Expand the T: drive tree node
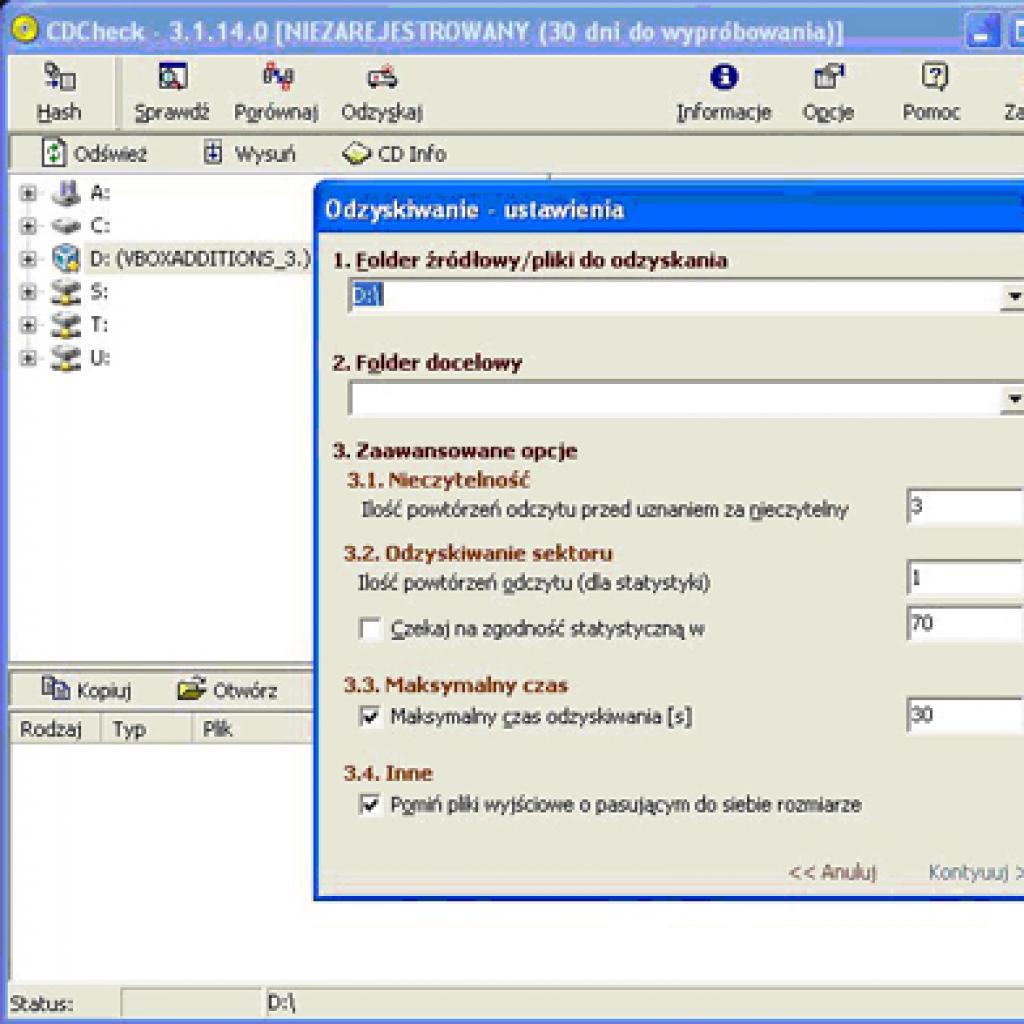 click(x=27, y=325)
